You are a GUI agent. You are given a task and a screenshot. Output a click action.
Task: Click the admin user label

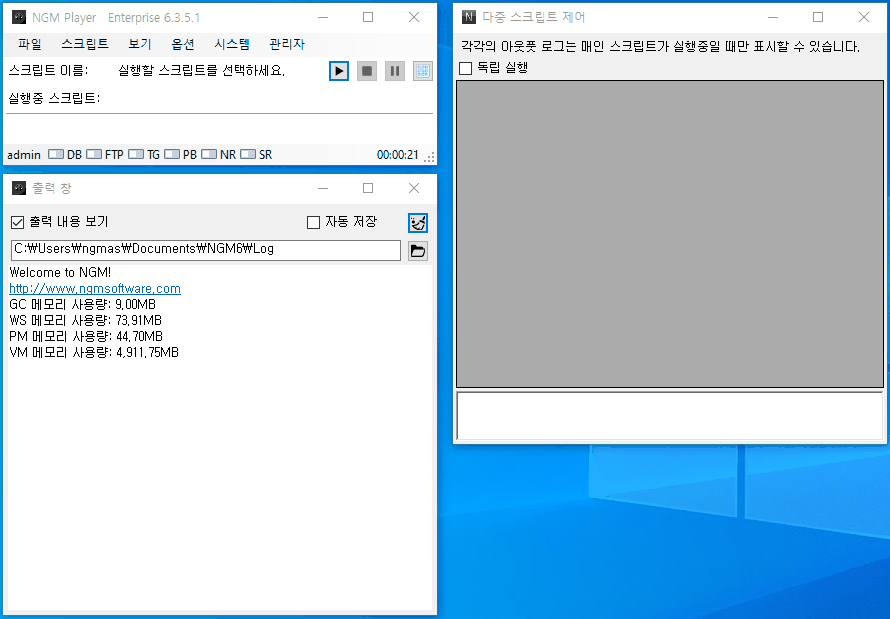point(24,154)
